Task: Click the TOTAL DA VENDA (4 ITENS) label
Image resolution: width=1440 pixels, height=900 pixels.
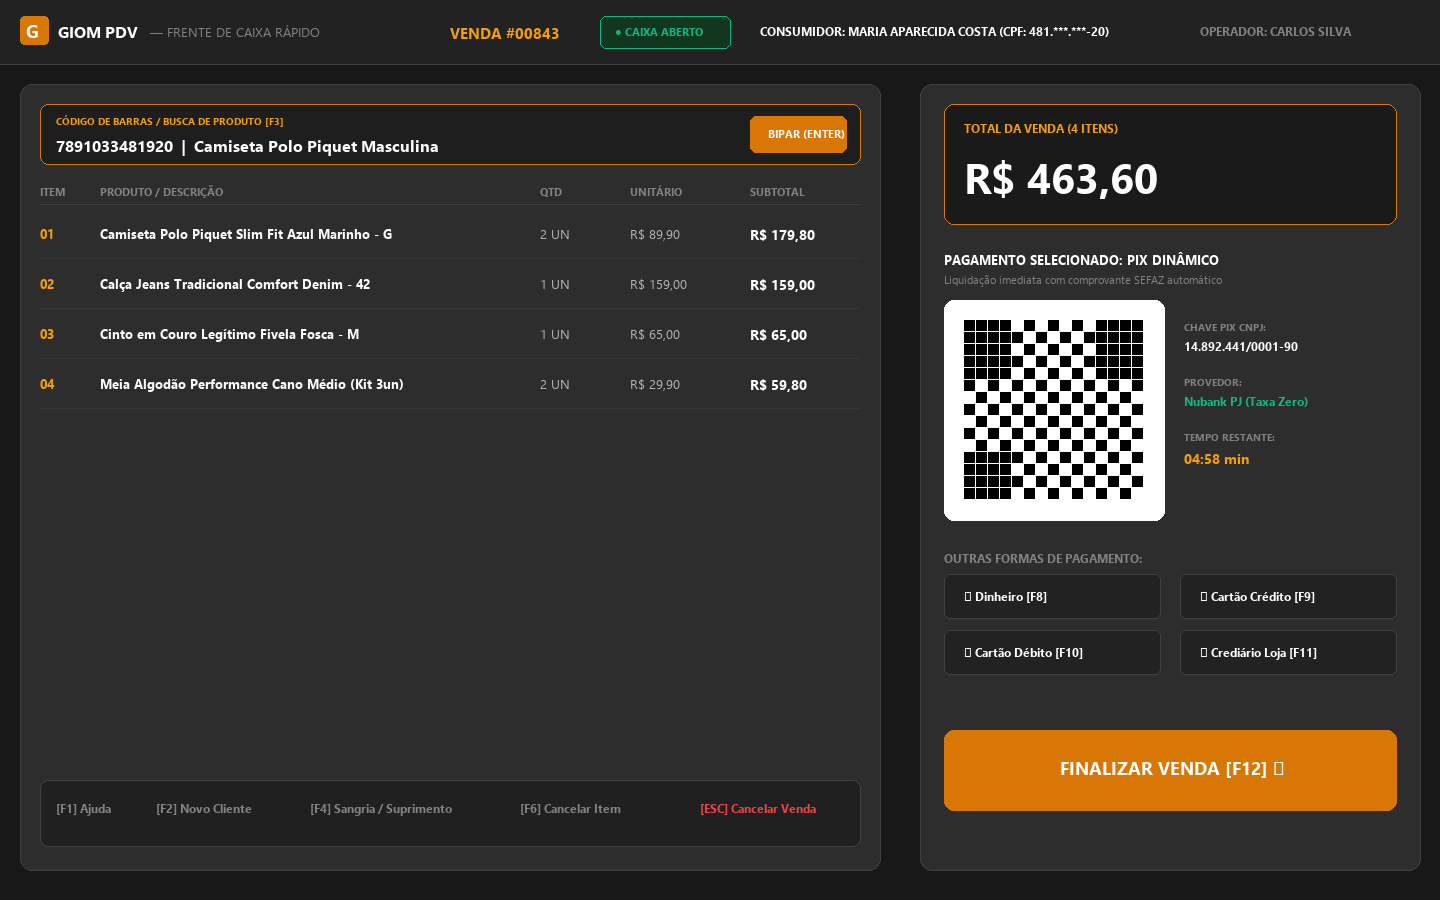Action: pyautogui.click(x=1041, y=129)
